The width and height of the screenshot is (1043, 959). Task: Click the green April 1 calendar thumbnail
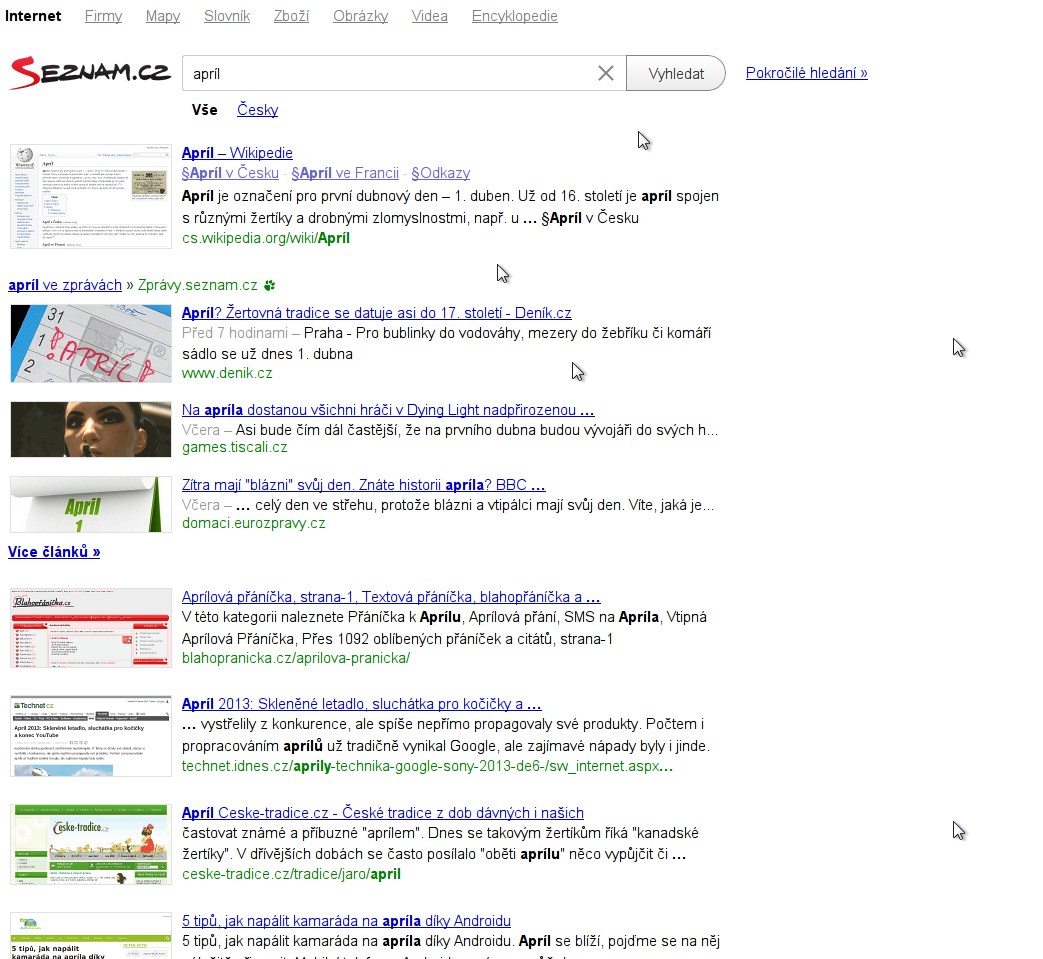[90, 504]
